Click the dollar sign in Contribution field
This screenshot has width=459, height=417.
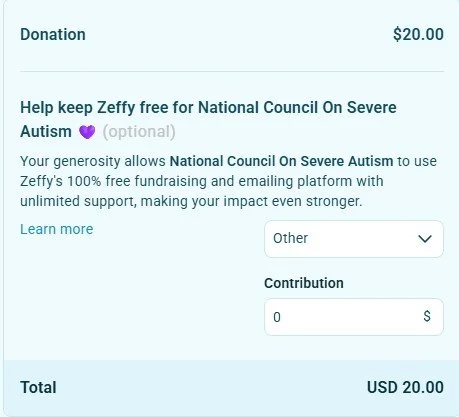(427, 316)
